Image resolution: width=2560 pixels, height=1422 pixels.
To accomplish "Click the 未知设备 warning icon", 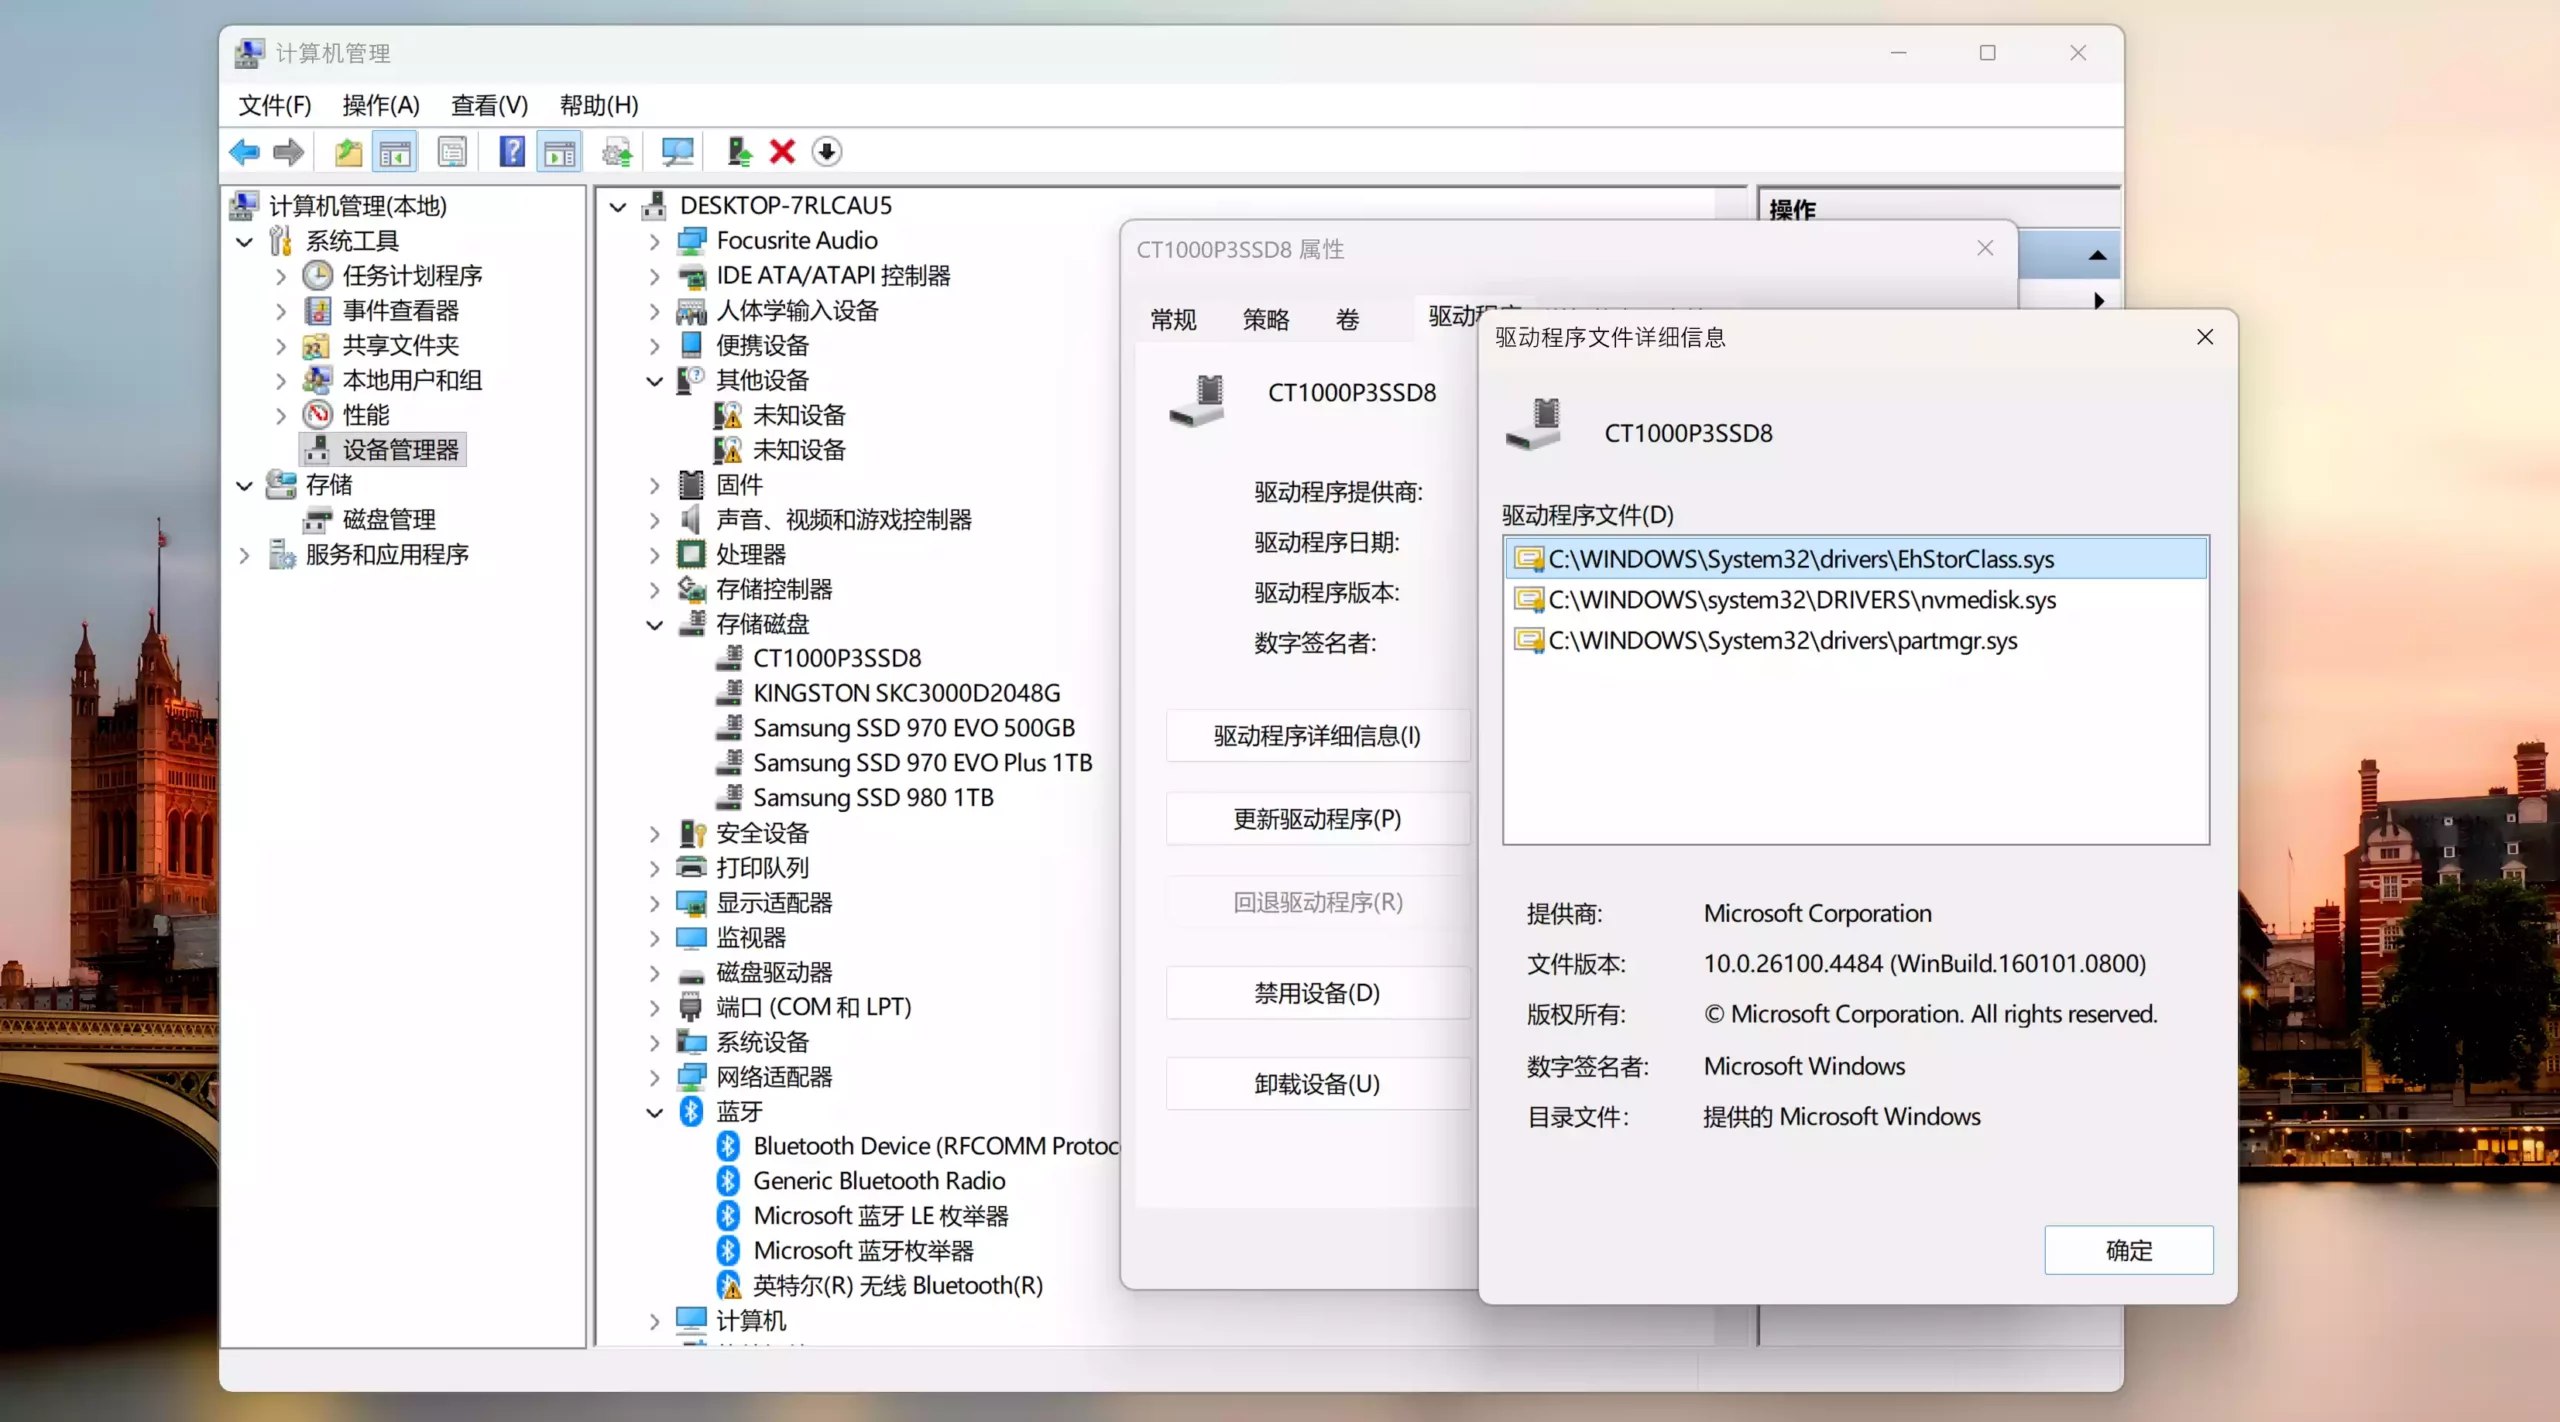I will [727, 416].
